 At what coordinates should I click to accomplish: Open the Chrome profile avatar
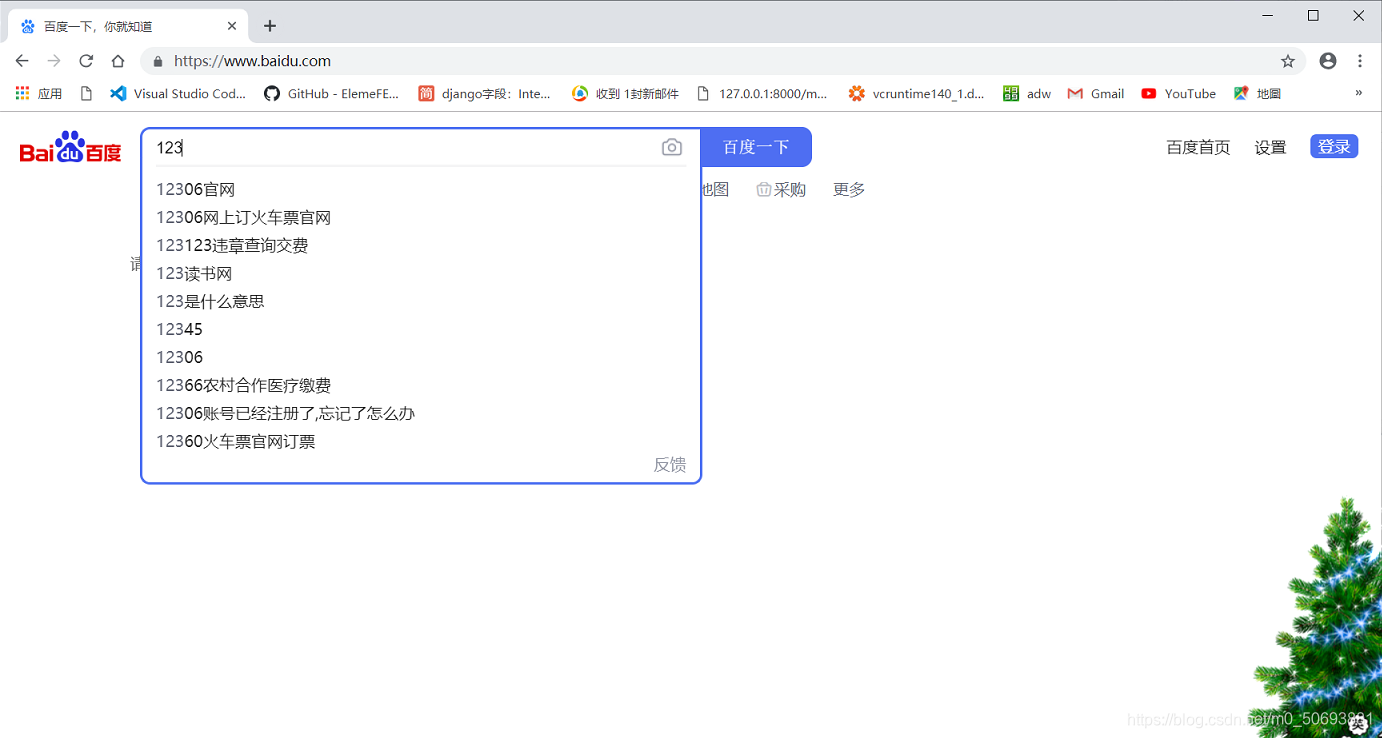1328,61
